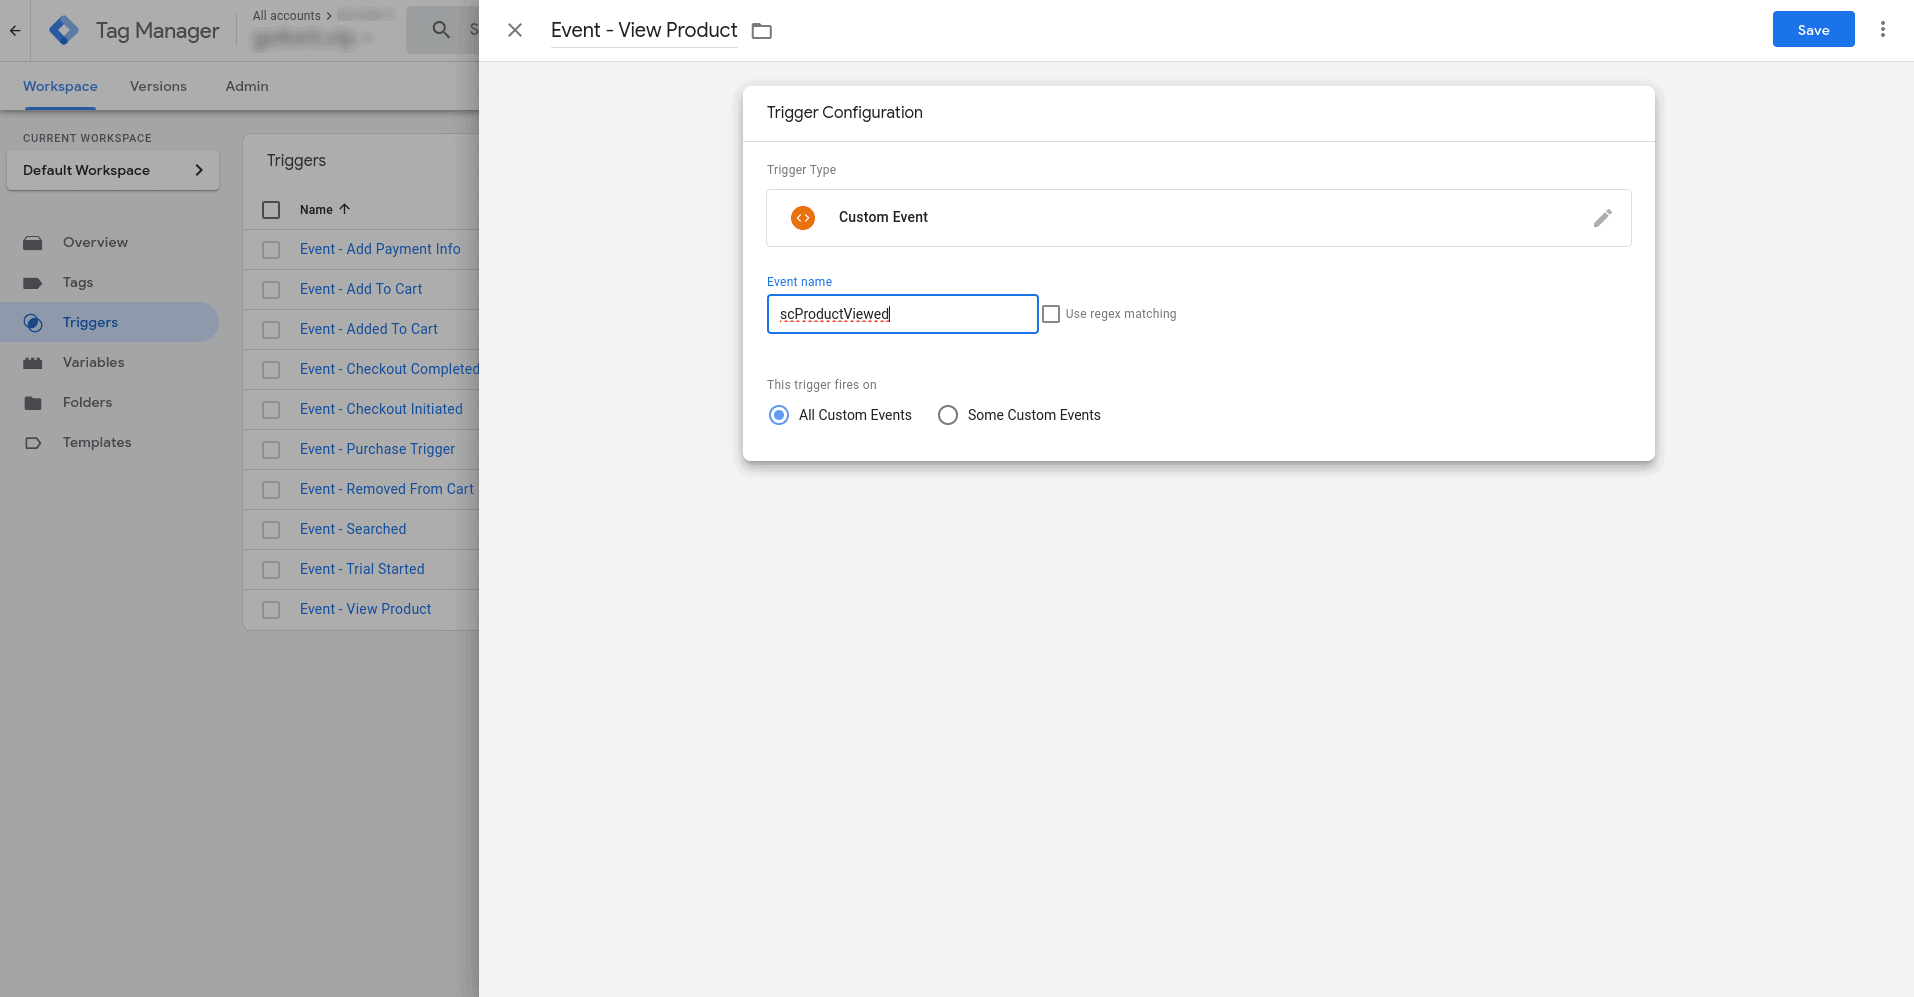Click the back arrow in top-left corner

coord(15,30)
